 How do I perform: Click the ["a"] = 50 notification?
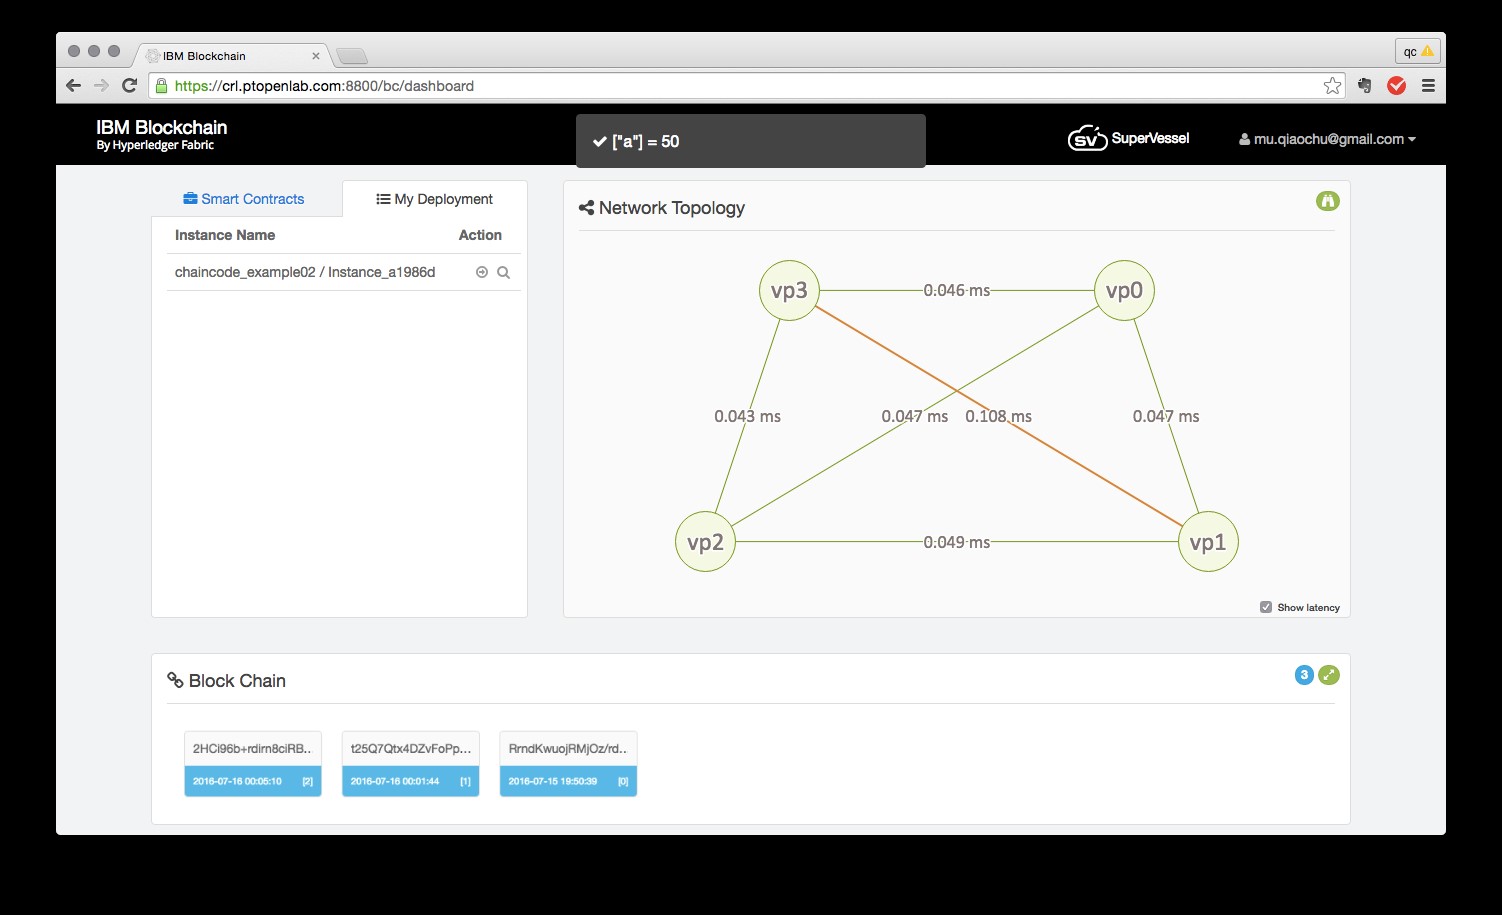pos(751,141)
